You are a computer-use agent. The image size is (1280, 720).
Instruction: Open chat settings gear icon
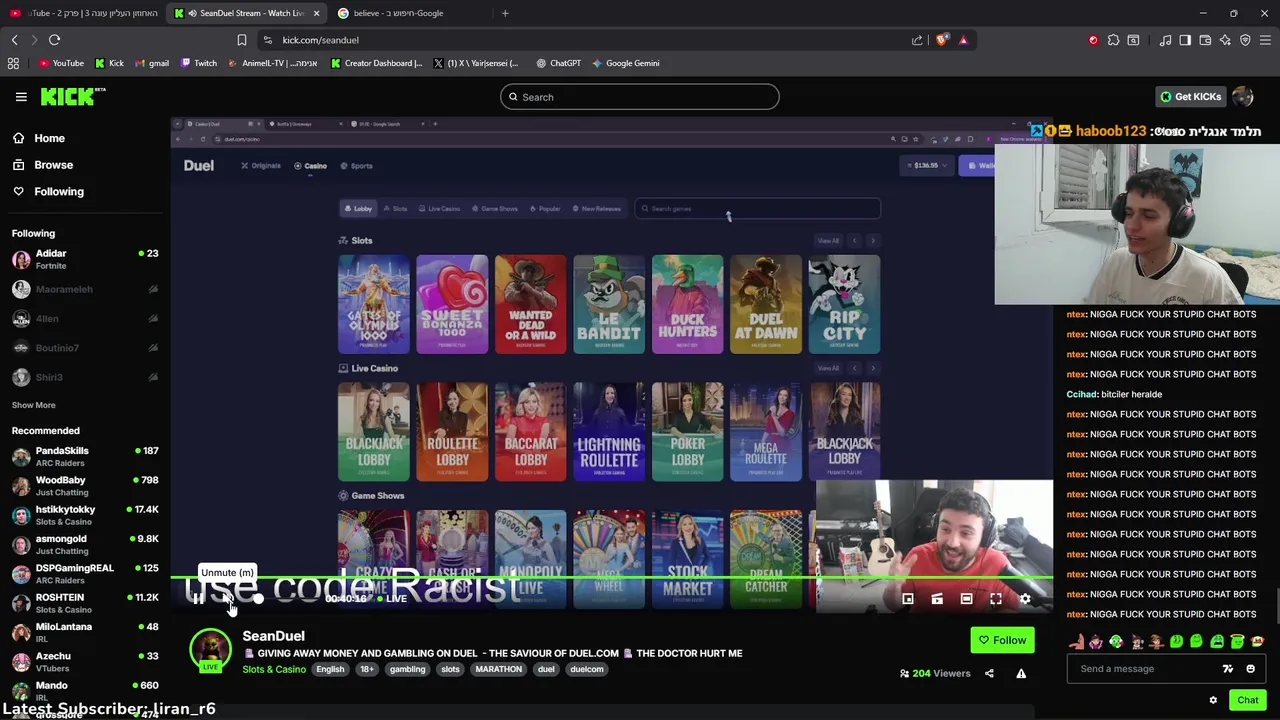coord(1213,700)
